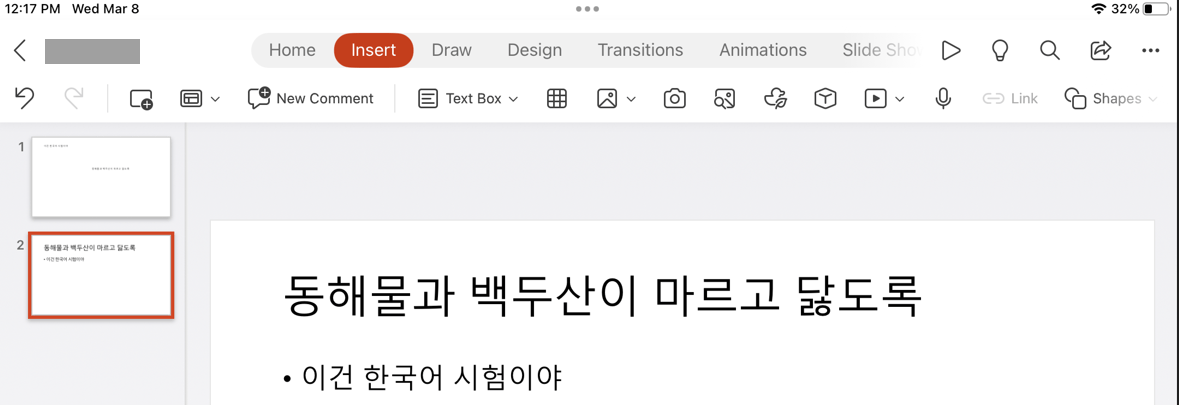
Task: Tap the Wi-Fi status icon
Action: pos(1099,9)
